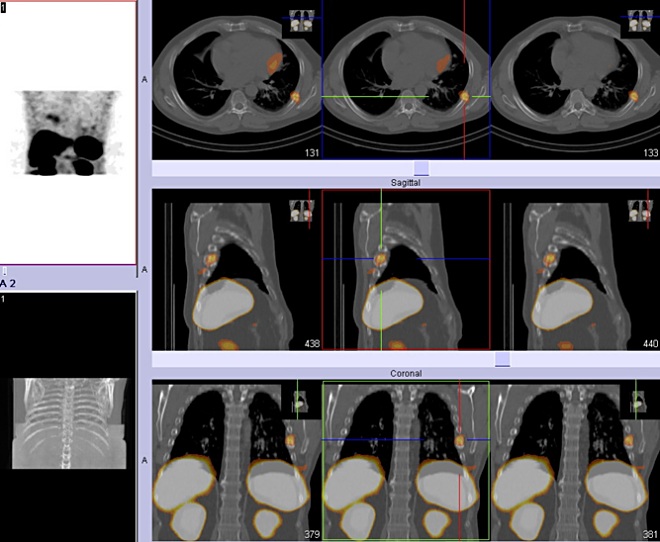Viewport: 660px width, 542px height.
Task: Click crosshair intersection on center axial slice
Action: (464, 96)
